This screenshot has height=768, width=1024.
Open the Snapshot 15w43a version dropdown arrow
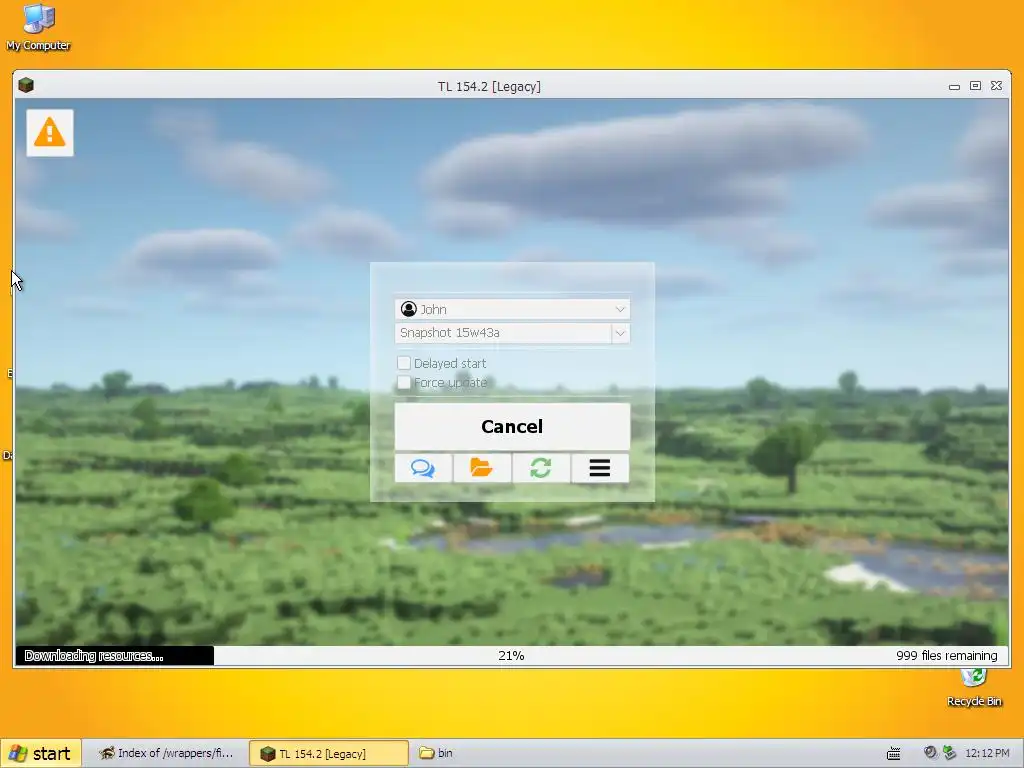[620, 333]
